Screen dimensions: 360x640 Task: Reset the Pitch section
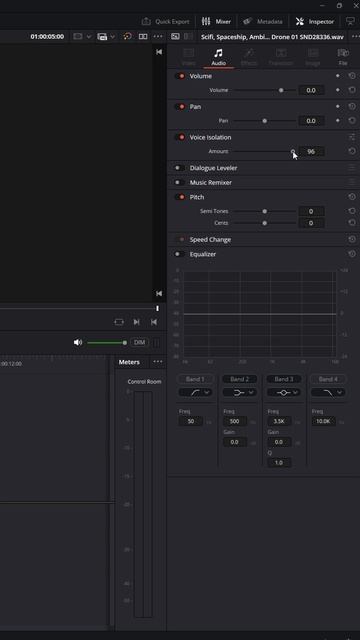(352, 197)
